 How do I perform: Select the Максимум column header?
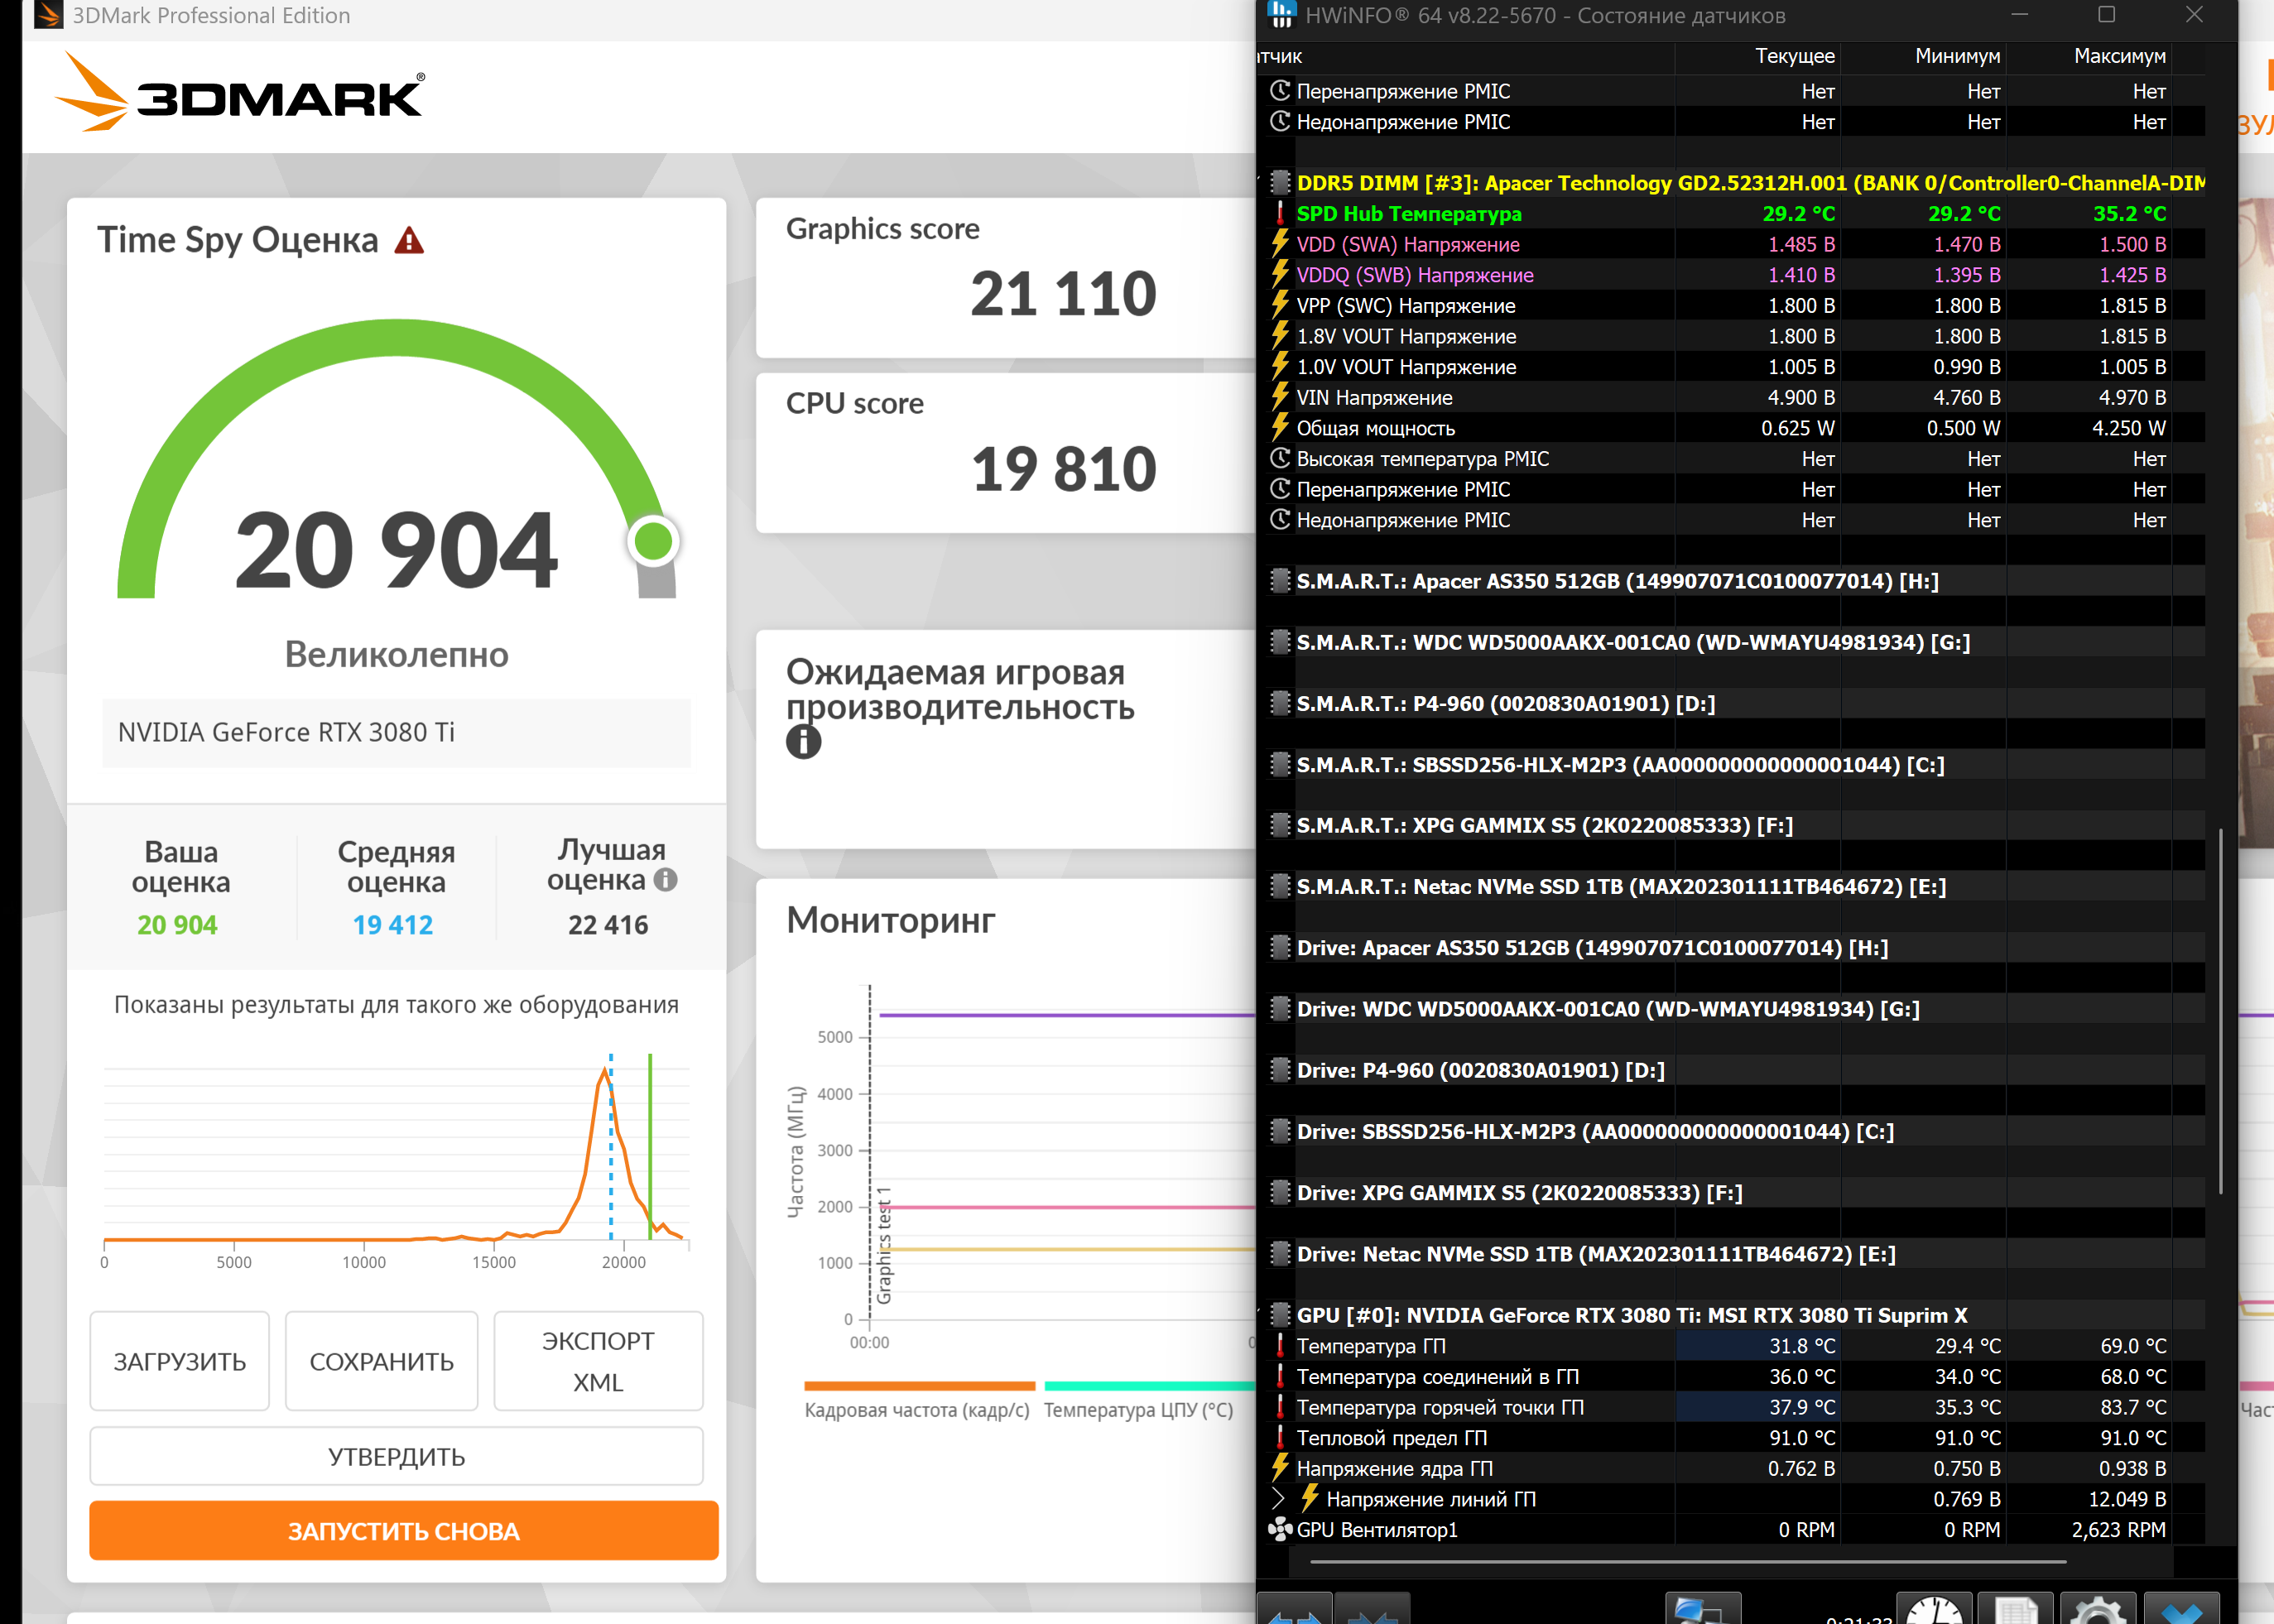(2118, 56)
